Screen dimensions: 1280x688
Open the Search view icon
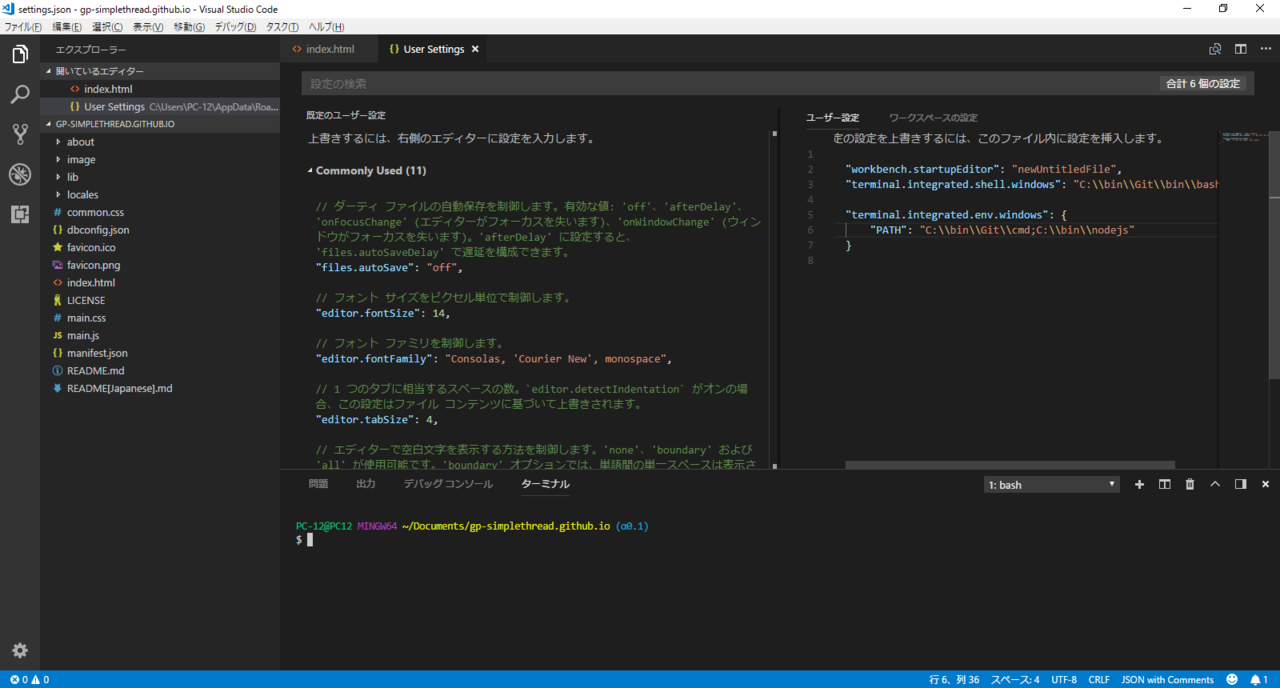click(x=20, y=95)
